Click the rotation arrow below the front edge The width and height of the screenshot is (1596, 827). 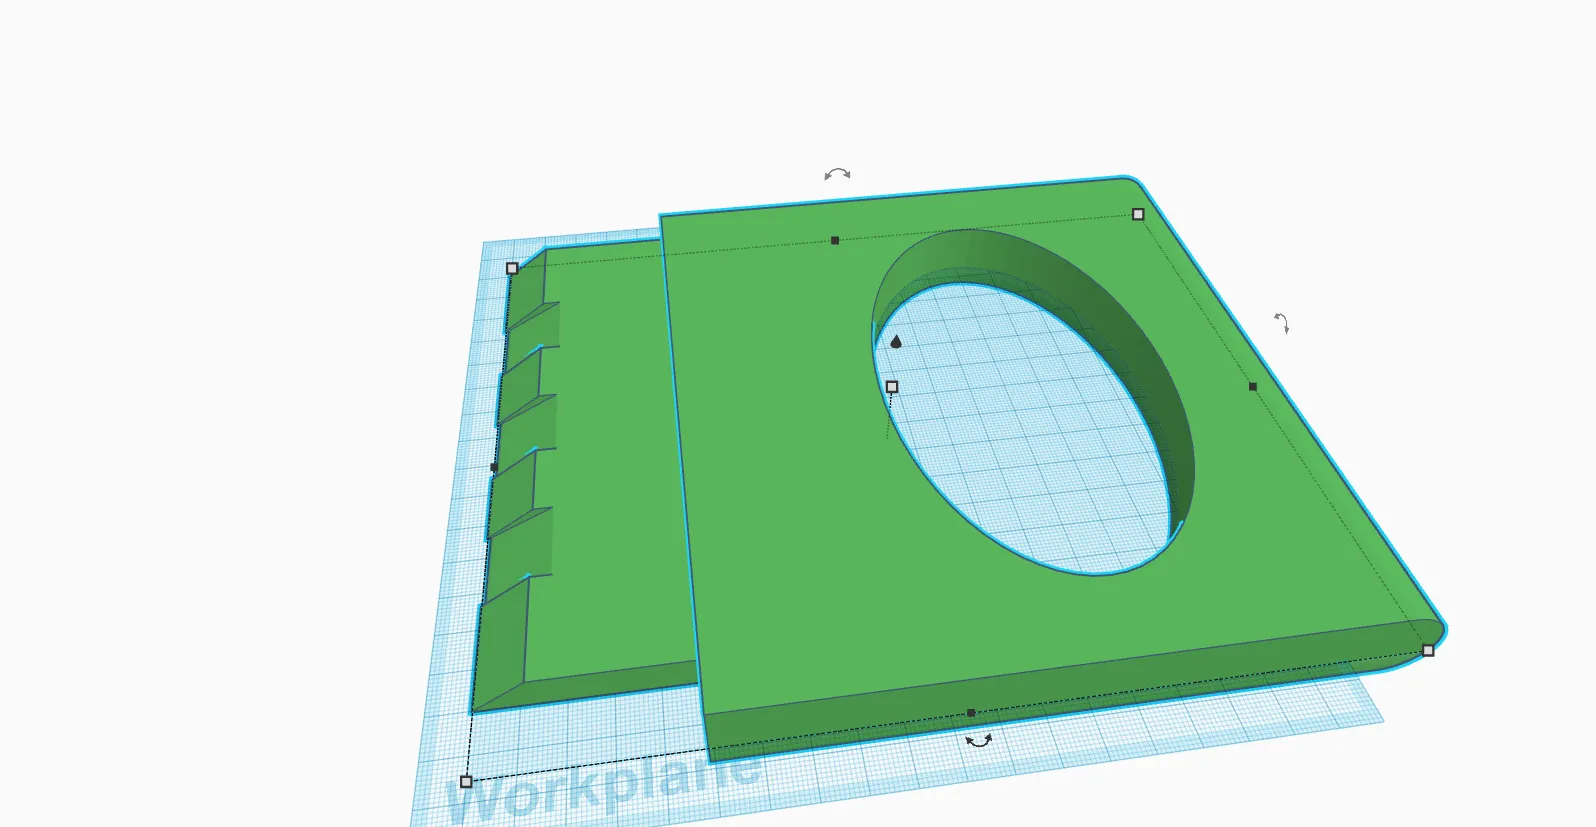pos(978,741)
